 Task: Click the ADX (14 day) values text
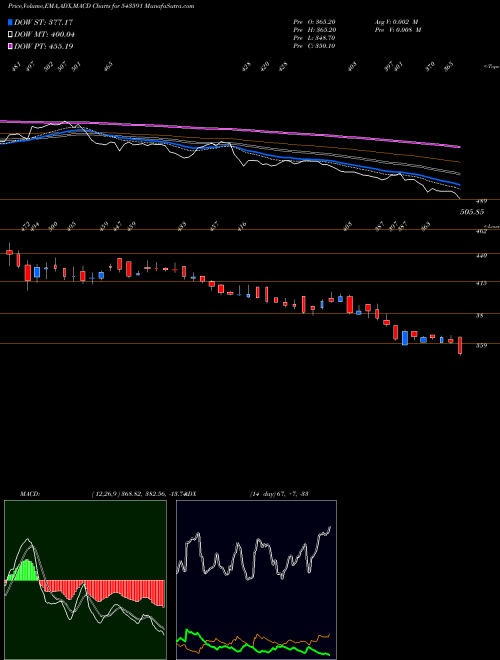[x=279, y=494]
